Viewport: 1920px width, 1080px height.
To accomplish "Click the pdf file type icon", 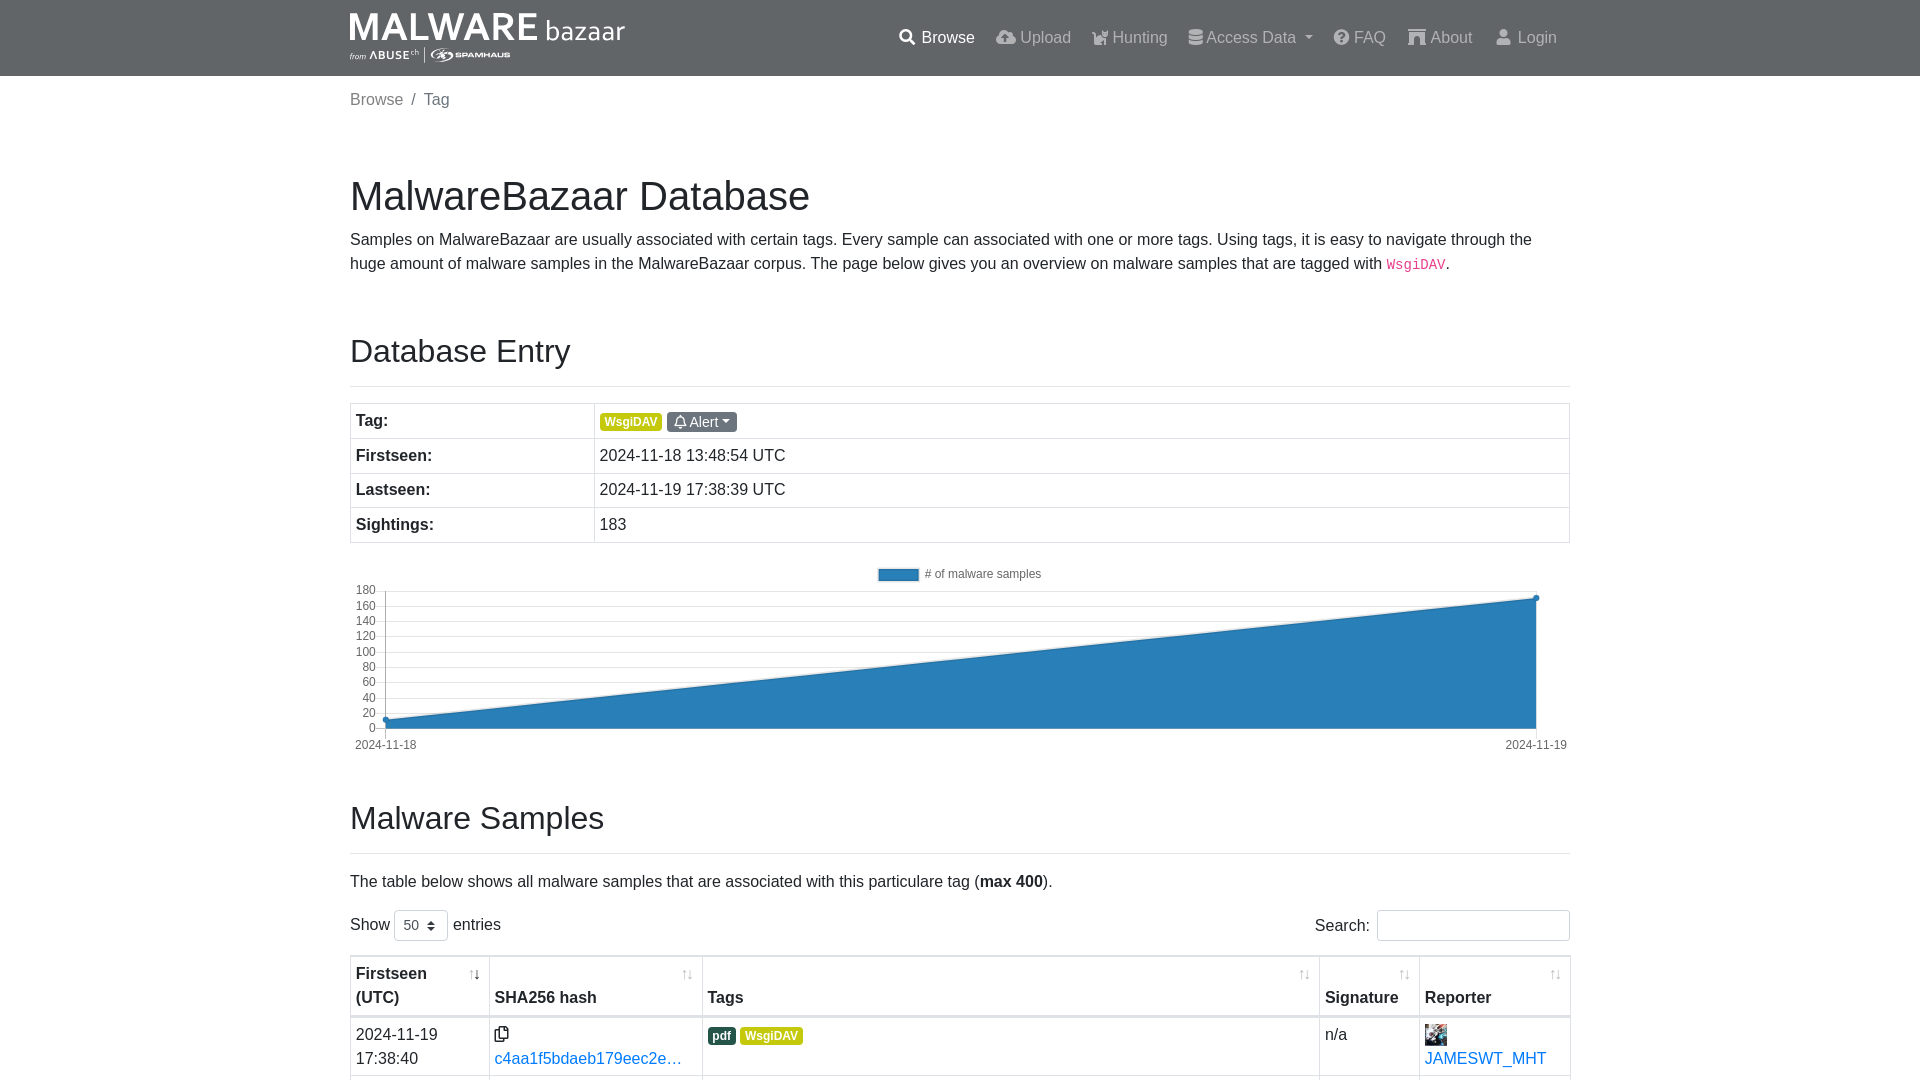I will point(721,1035).
